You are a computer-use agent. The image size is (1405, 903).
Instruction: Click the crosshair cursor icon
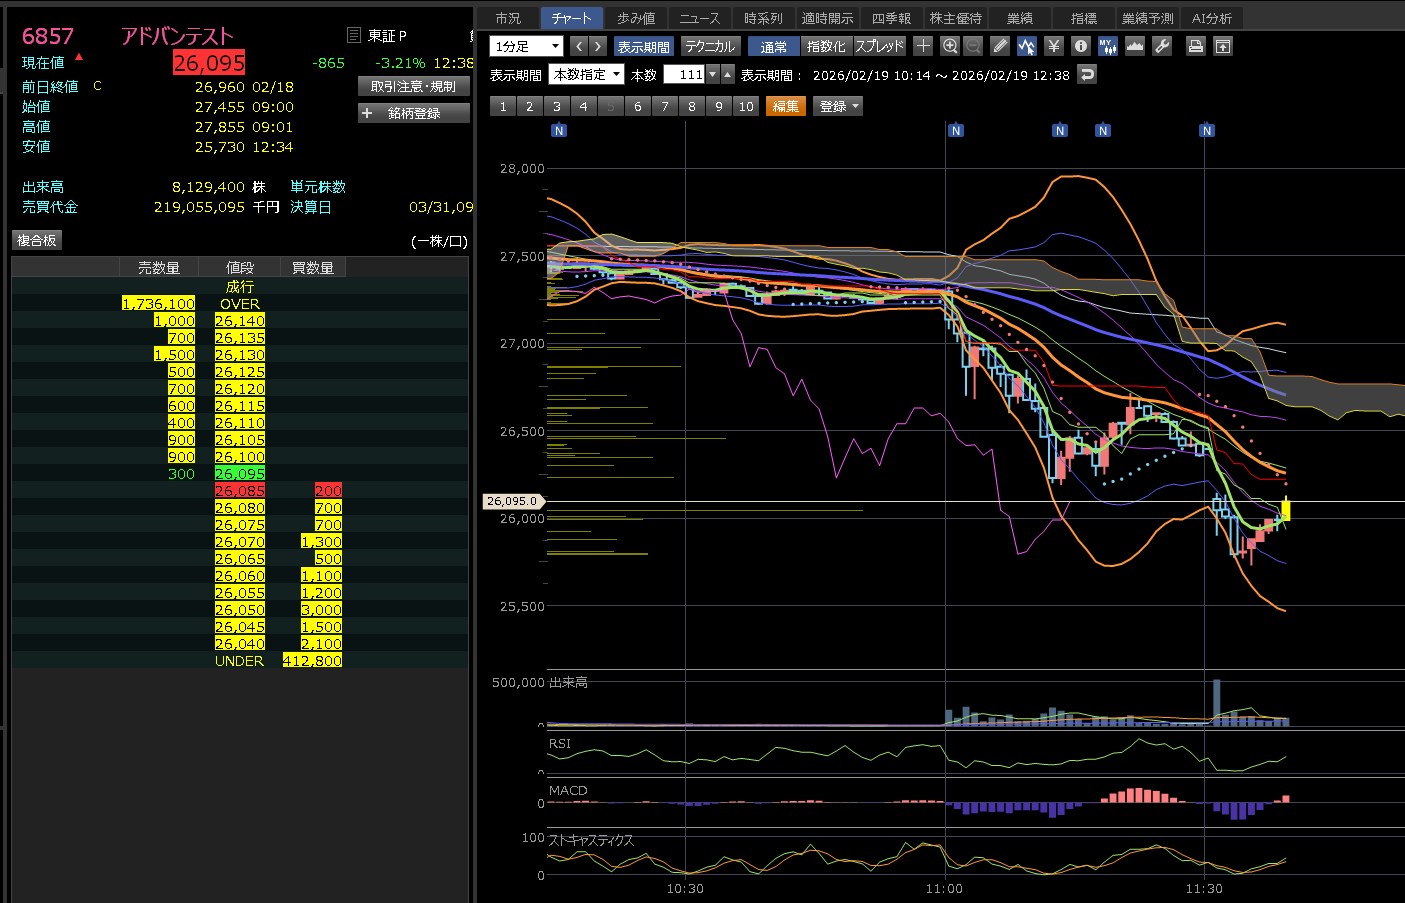[x=923, y=46]
